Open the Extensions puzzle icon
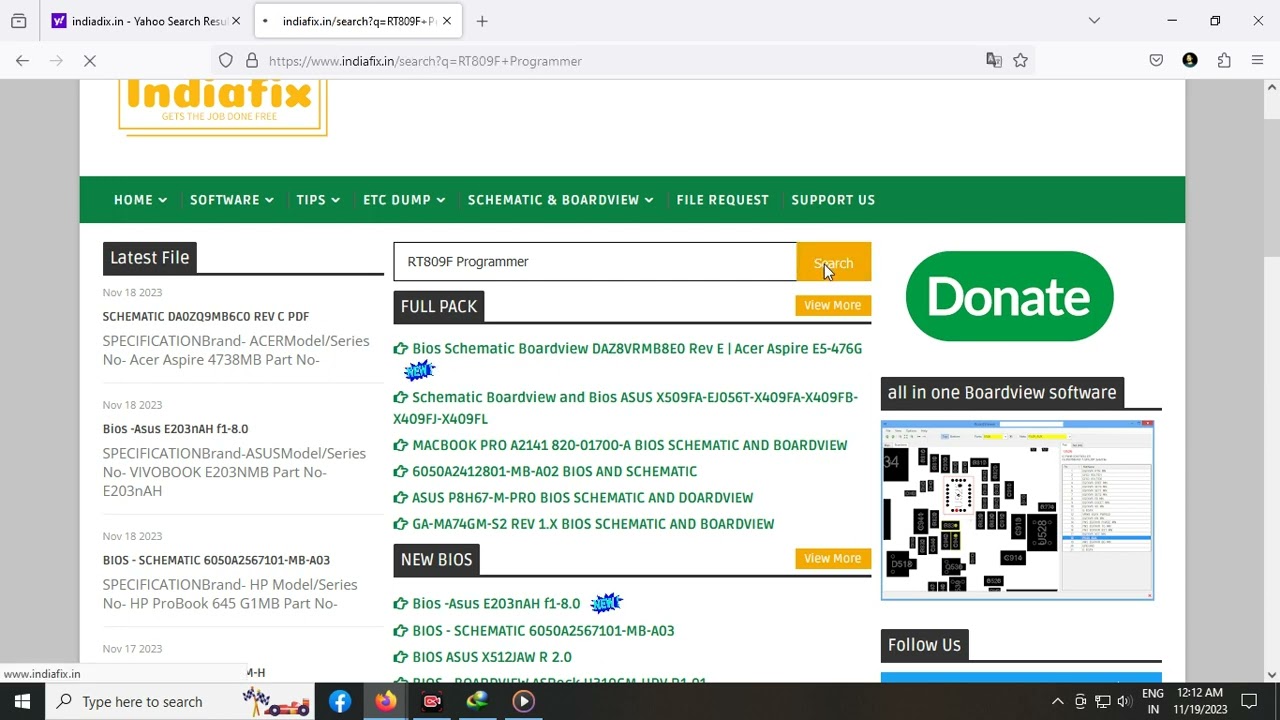The image size is (1280, 720). [x=1224, y=61]
